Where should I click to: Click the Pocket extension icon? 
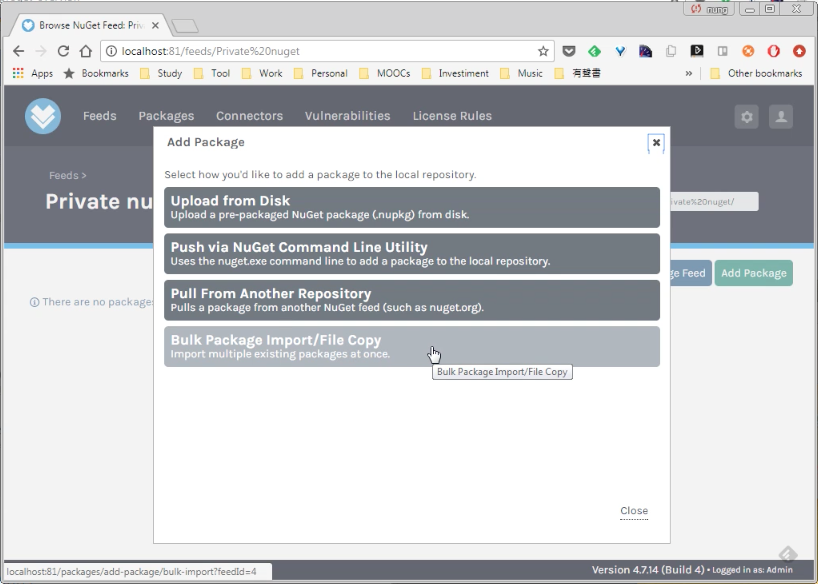(x=569, y=51)
